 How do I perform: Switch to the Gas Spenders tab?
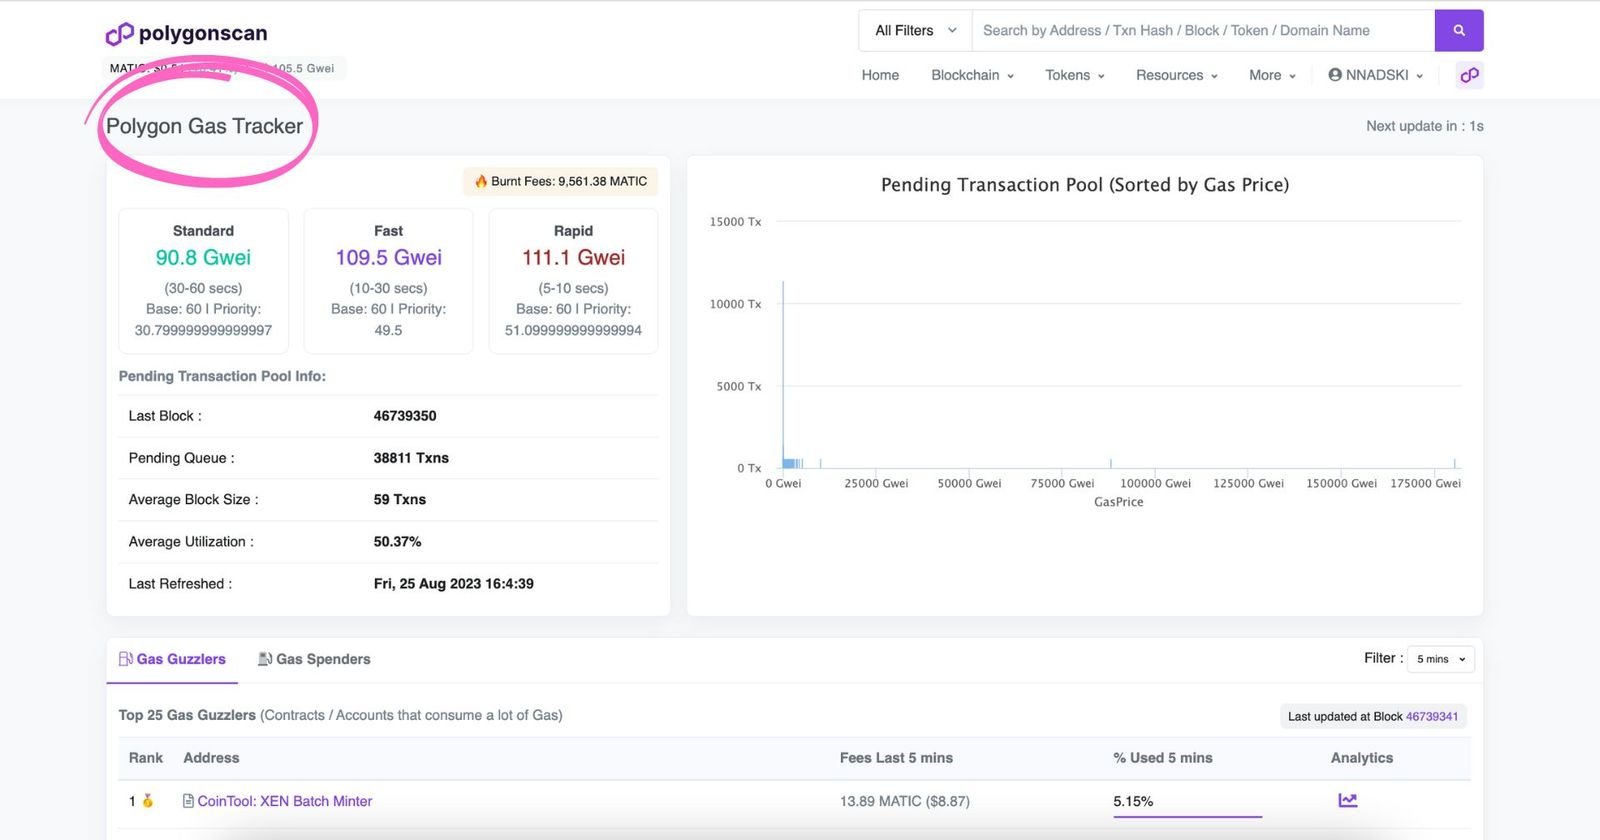click(314, 659)
